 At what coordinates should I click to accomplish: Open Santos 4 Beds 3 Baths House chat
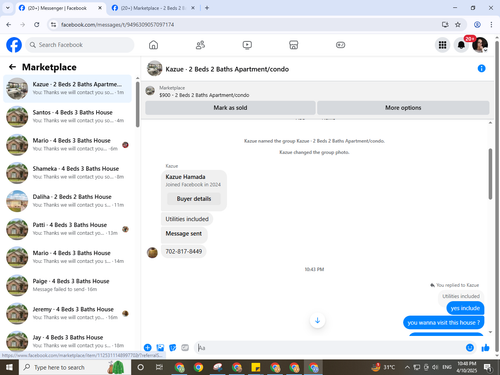click(67, 116)
